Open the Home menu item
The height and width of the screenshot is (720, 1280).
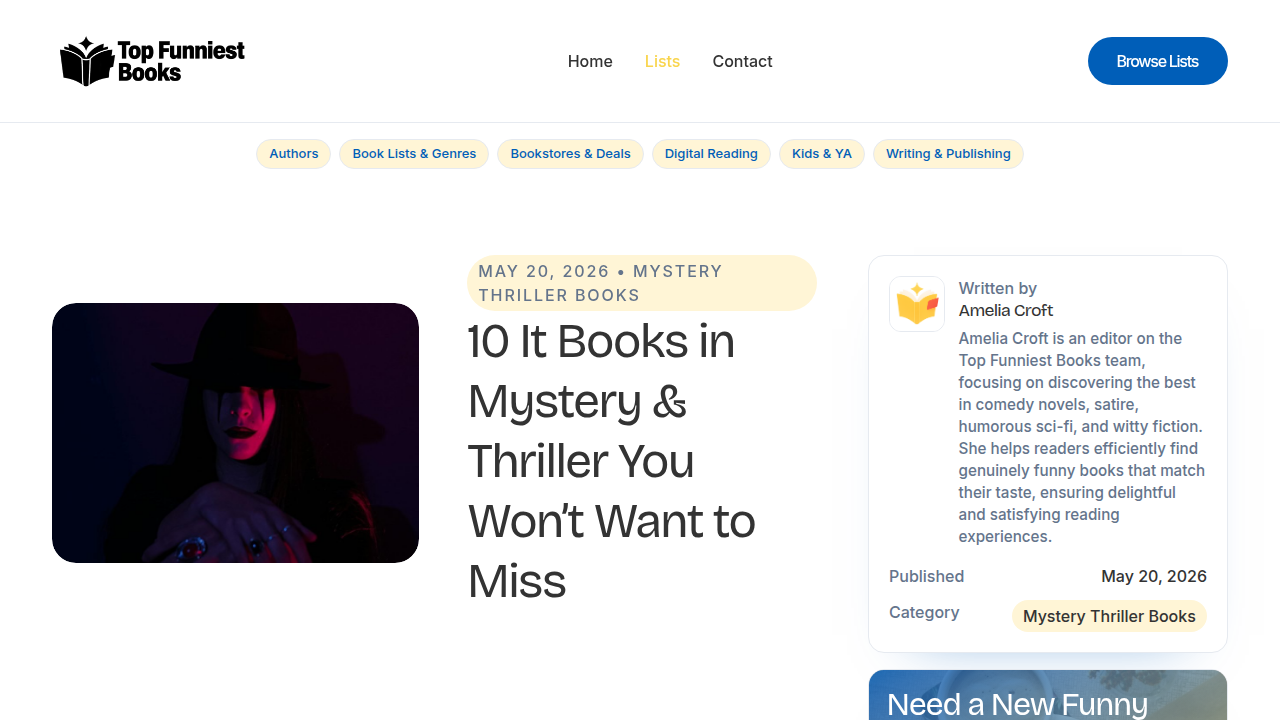[590, 61]
